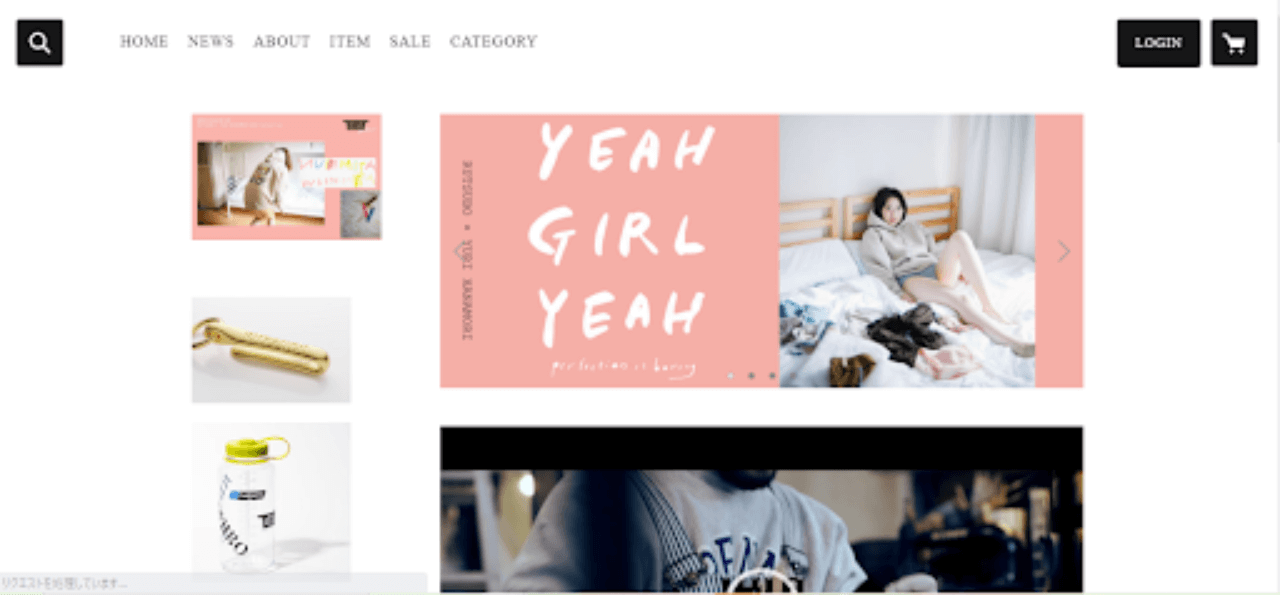Open the NEWS menu item
The width and height of the screenshot is (1280, 595).
(x=210, y=42)
